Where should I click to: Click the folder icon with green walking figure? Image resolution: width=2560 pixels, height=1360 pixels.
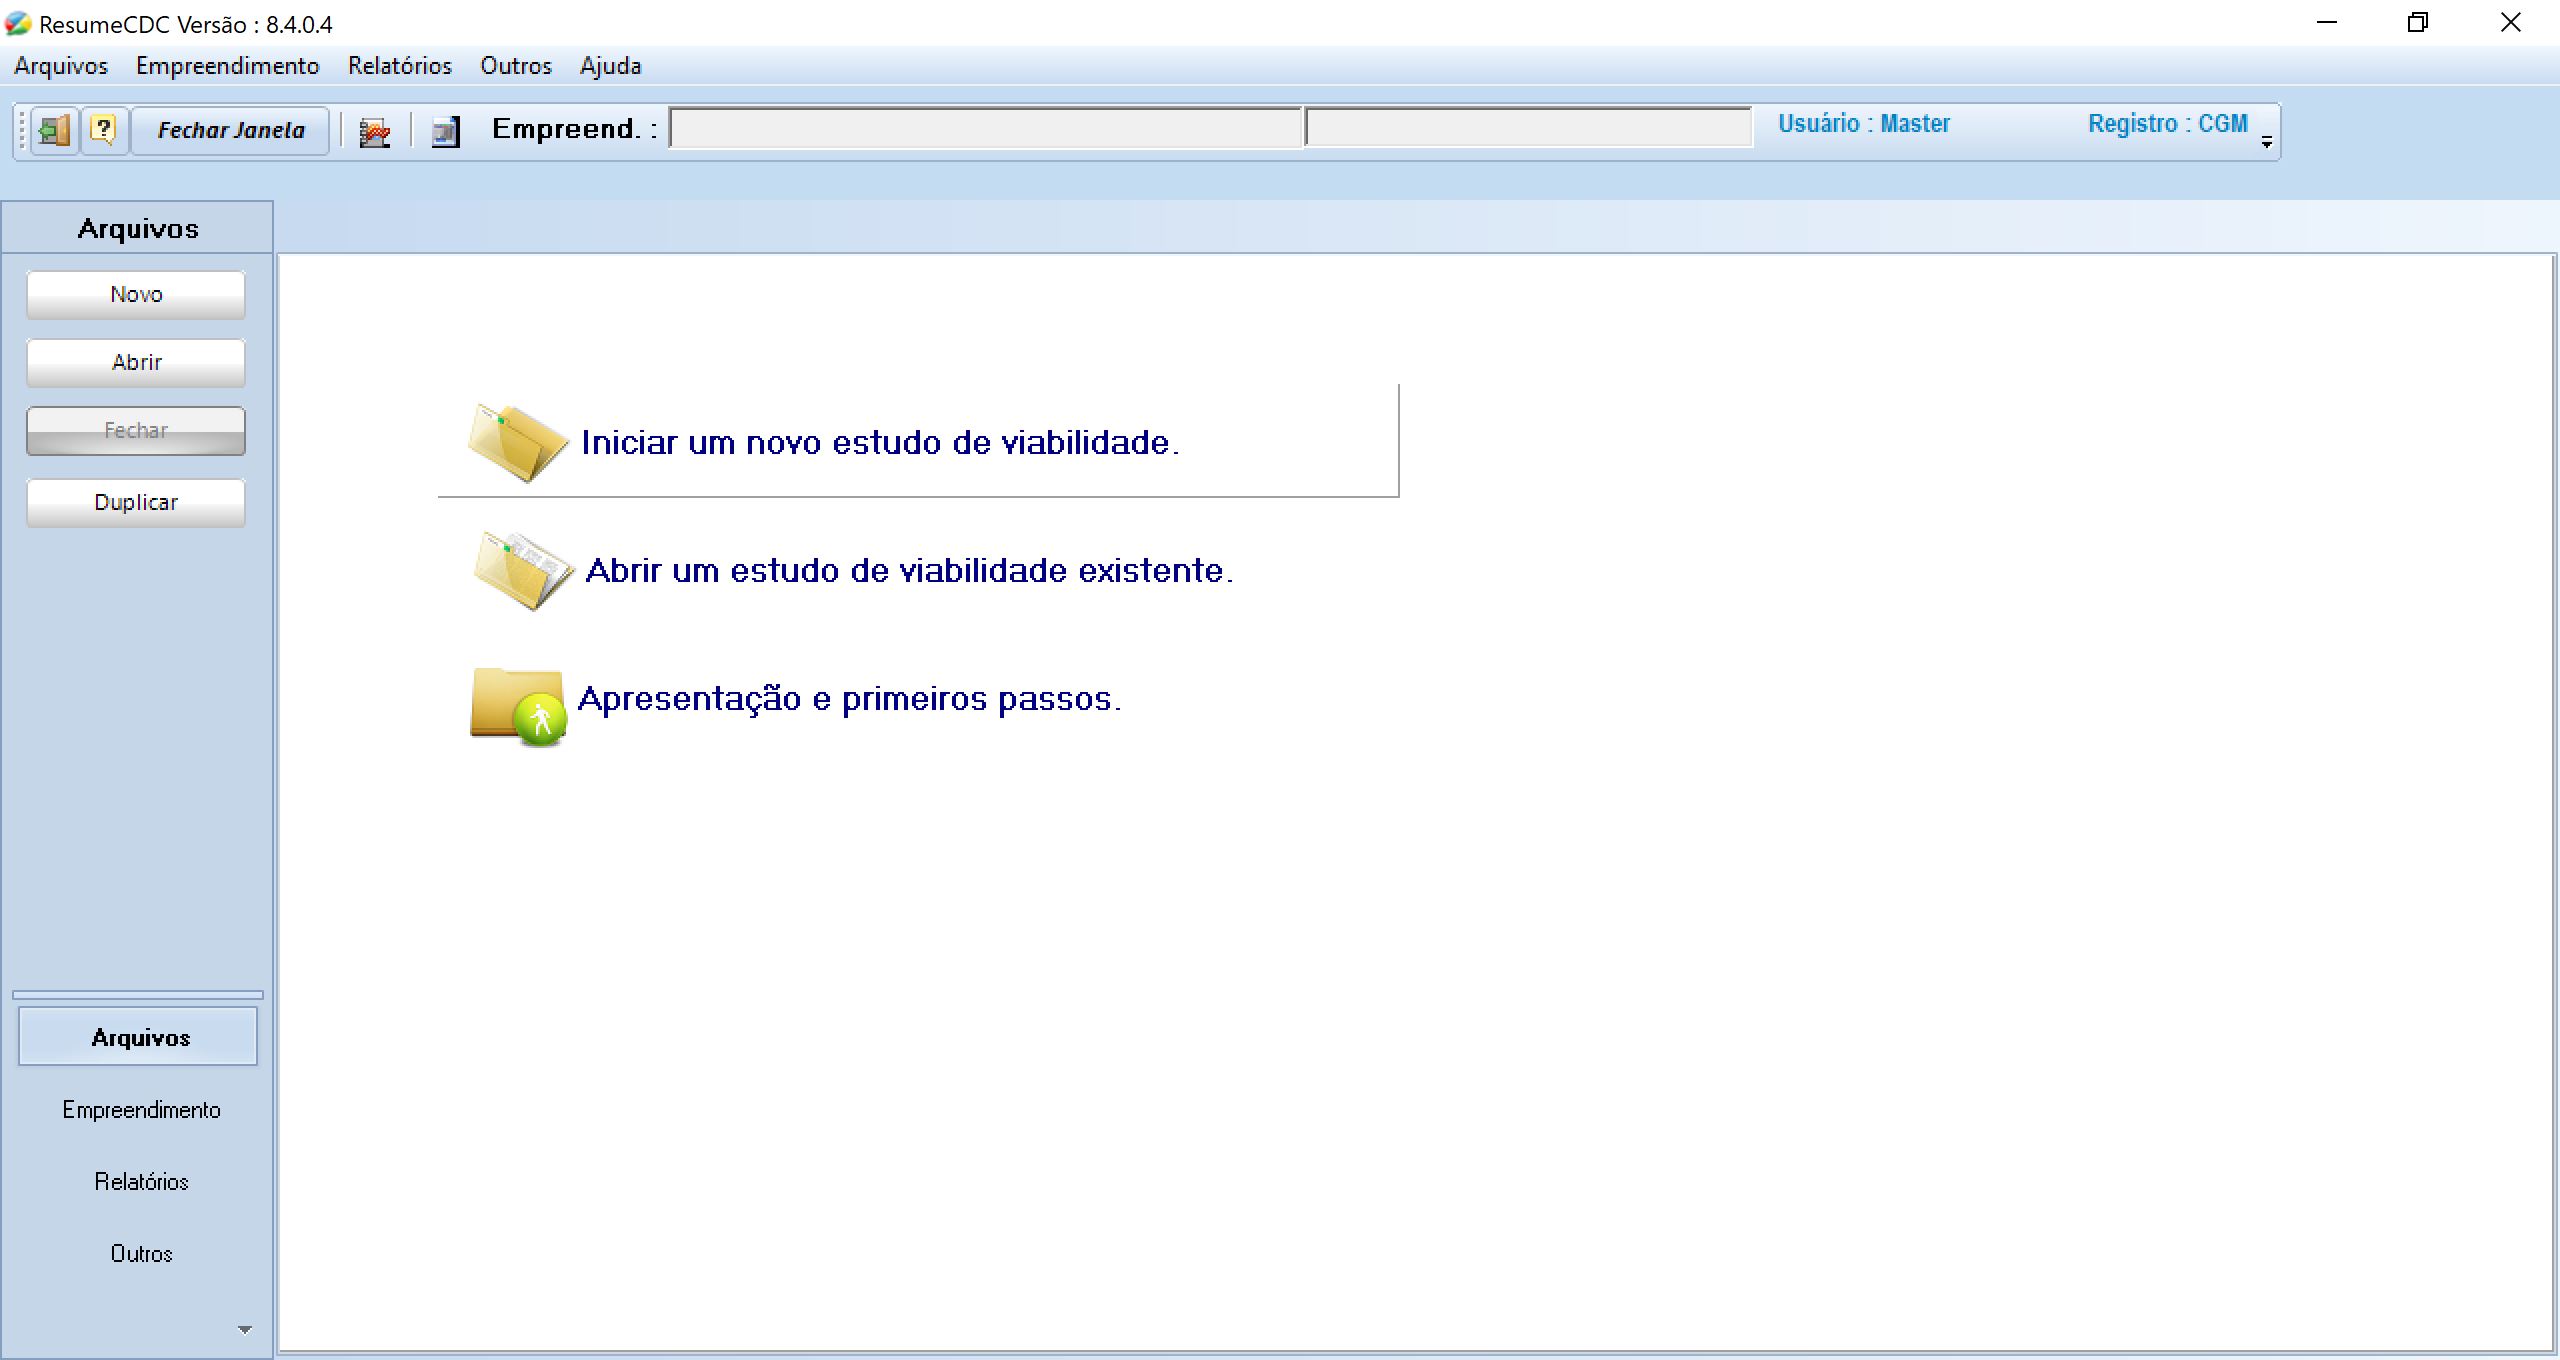pos(518,706)
